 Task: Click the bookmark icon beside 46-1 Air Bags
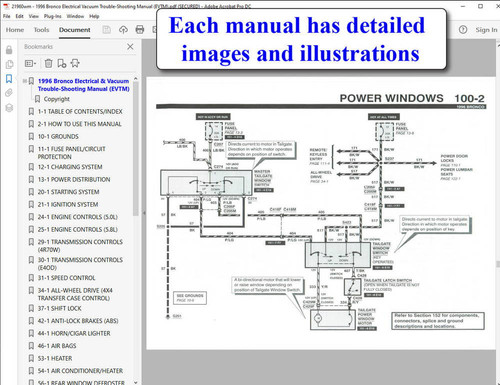(x=31, y=346)
